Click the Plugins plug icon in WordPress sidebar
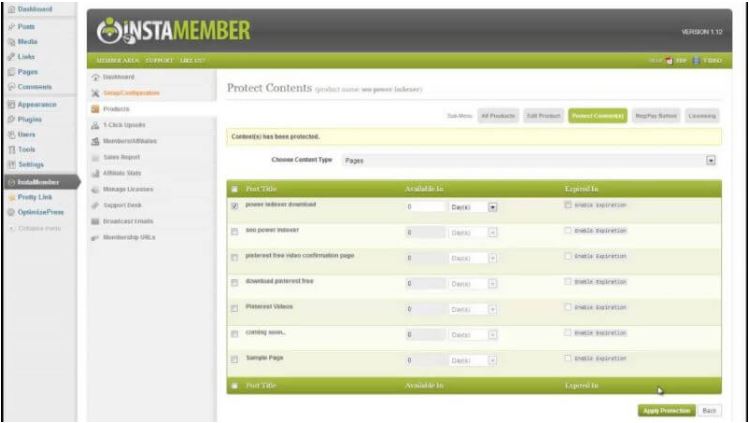 11,119
